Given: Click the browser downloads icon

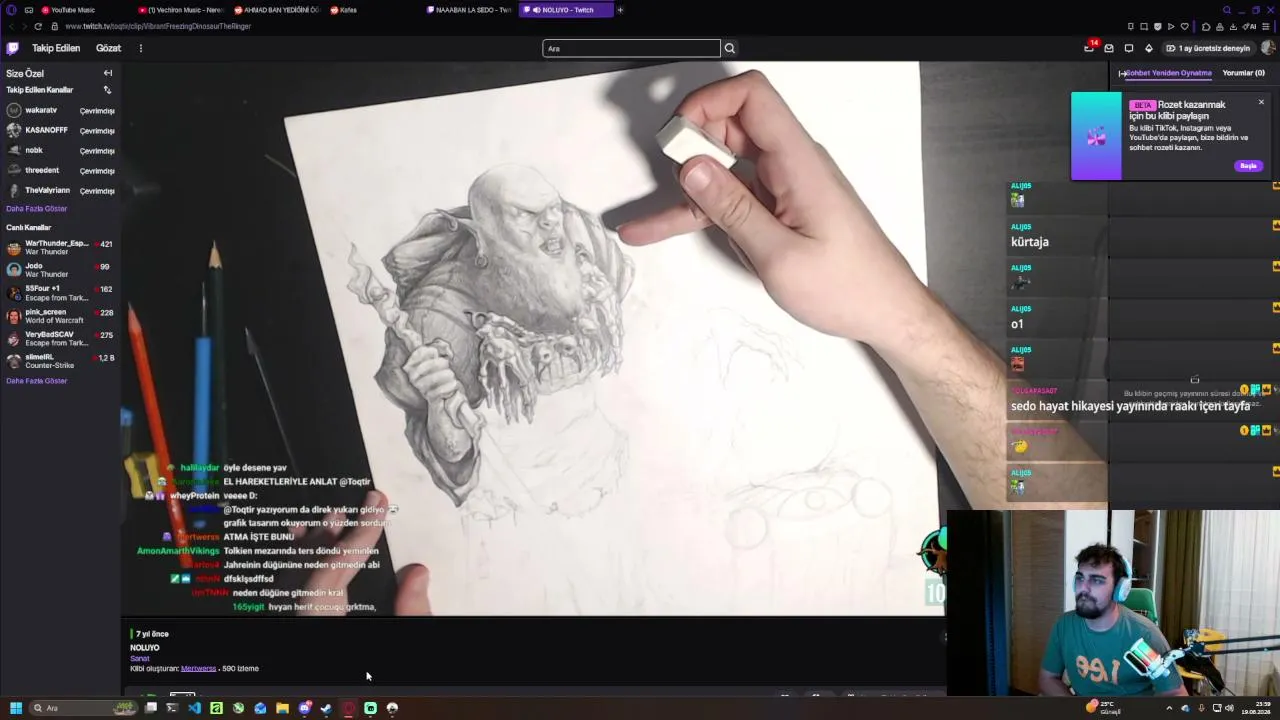Looking at the screenshot, I should click(x=1233, y=26).
